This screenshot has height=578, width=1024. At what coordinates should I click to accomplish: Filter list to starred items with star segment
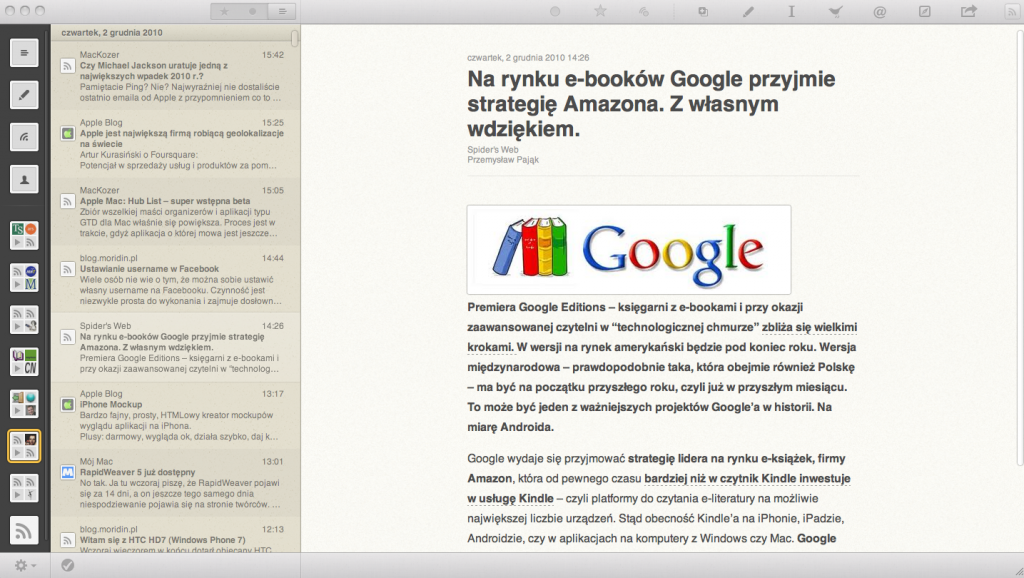[x=225, y=11]
